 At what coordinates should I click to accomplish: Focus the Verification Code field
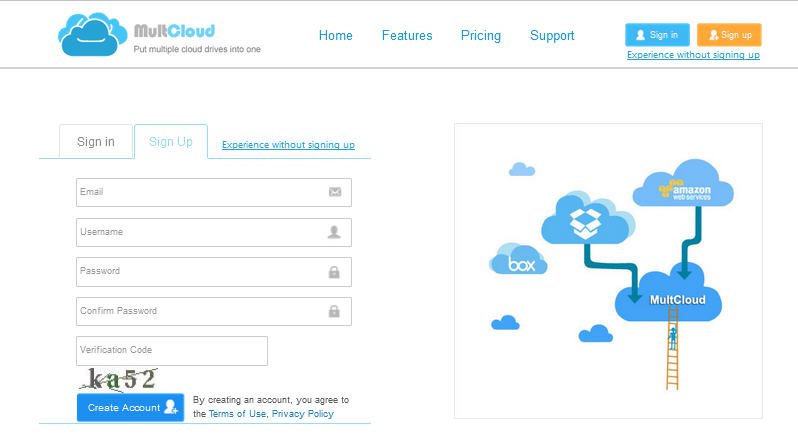click(x=172, y=351)
